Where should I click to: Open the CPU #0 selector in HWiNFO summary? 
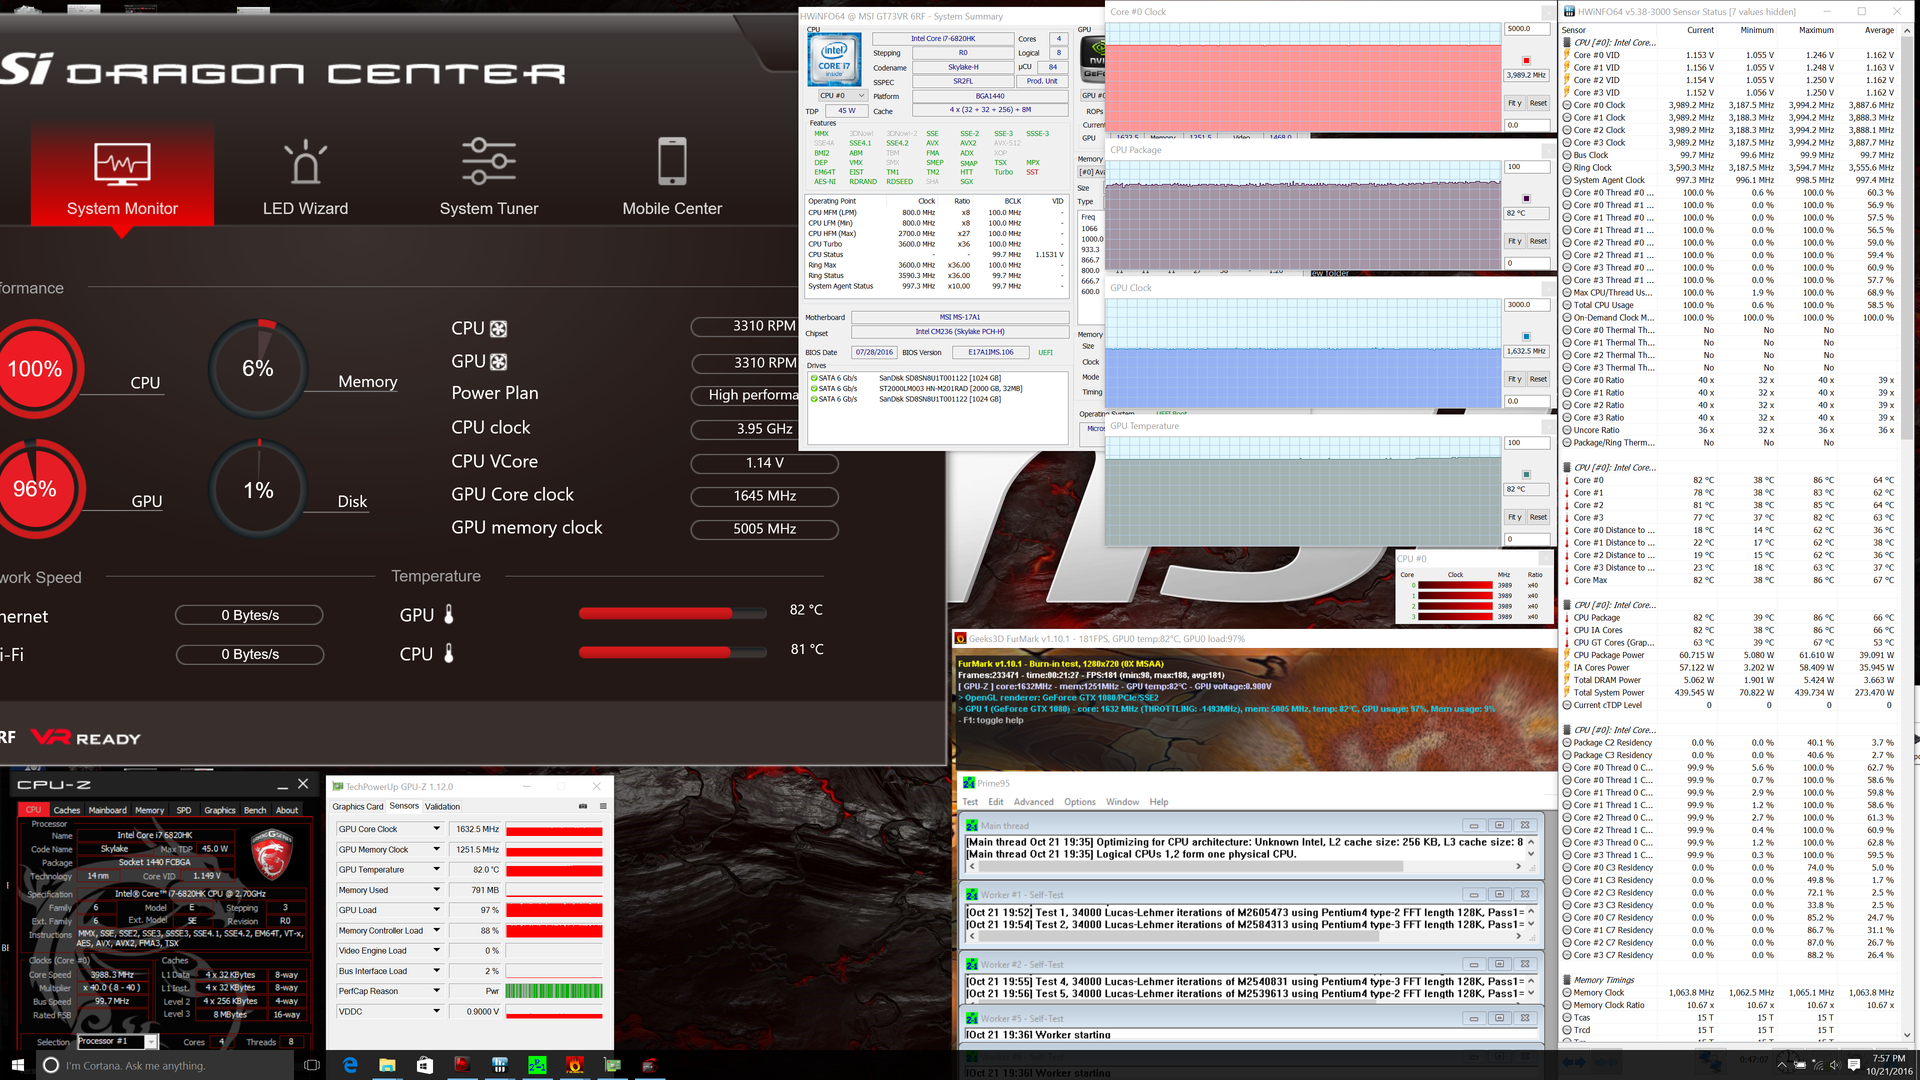[842, 96]
